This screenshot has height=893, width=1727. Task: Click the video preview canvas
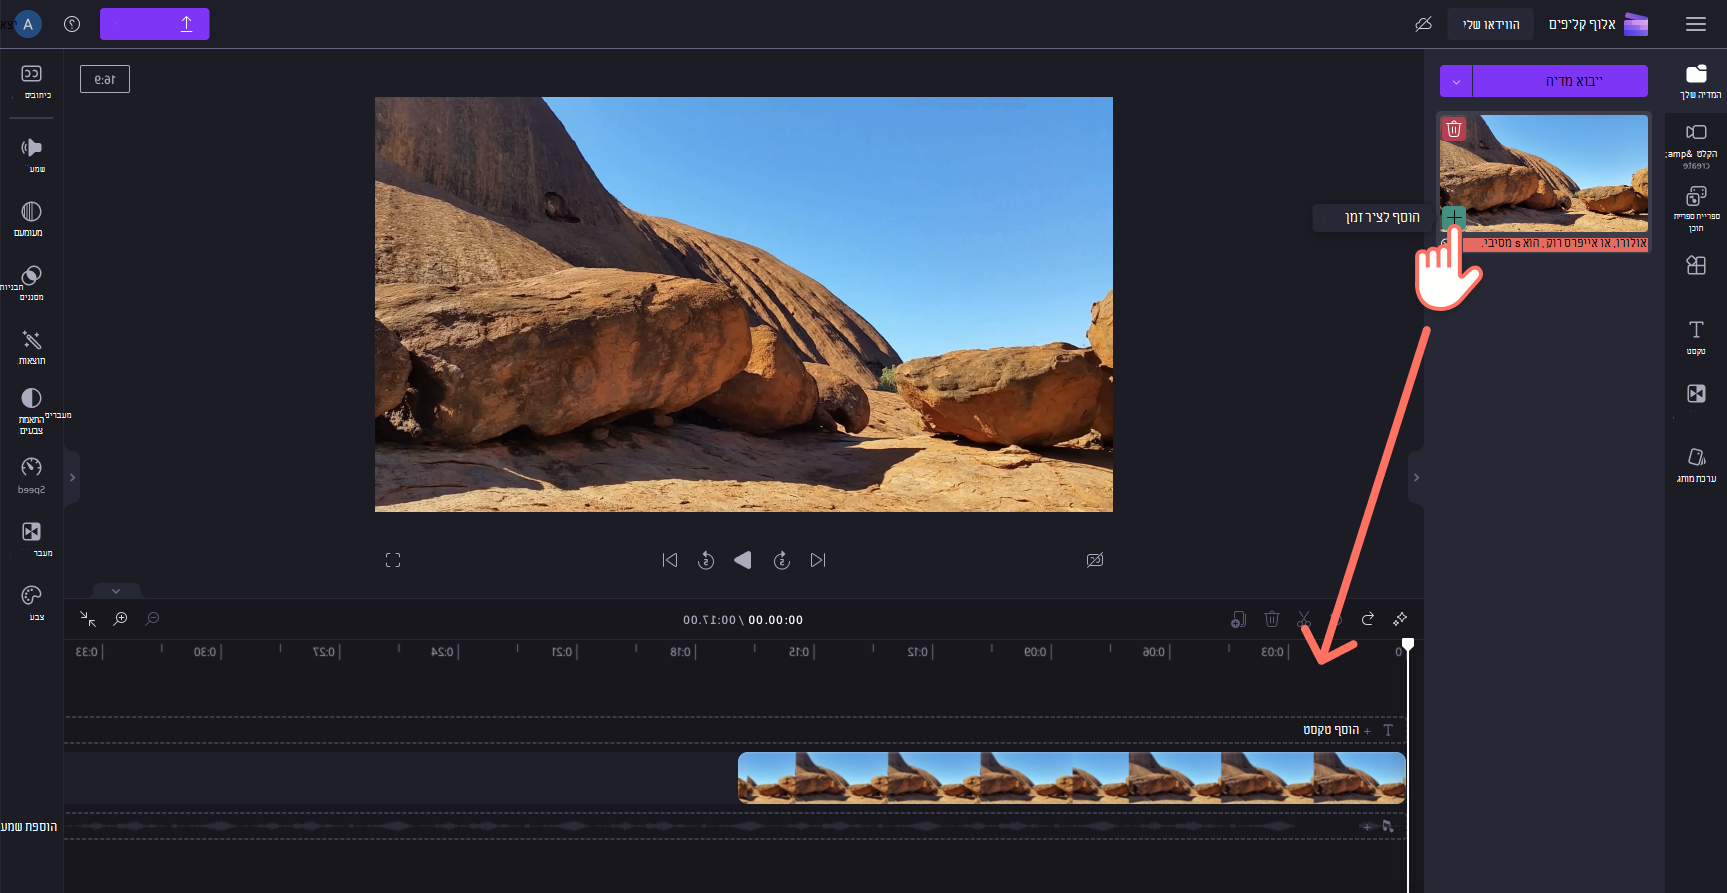(744, 304)
